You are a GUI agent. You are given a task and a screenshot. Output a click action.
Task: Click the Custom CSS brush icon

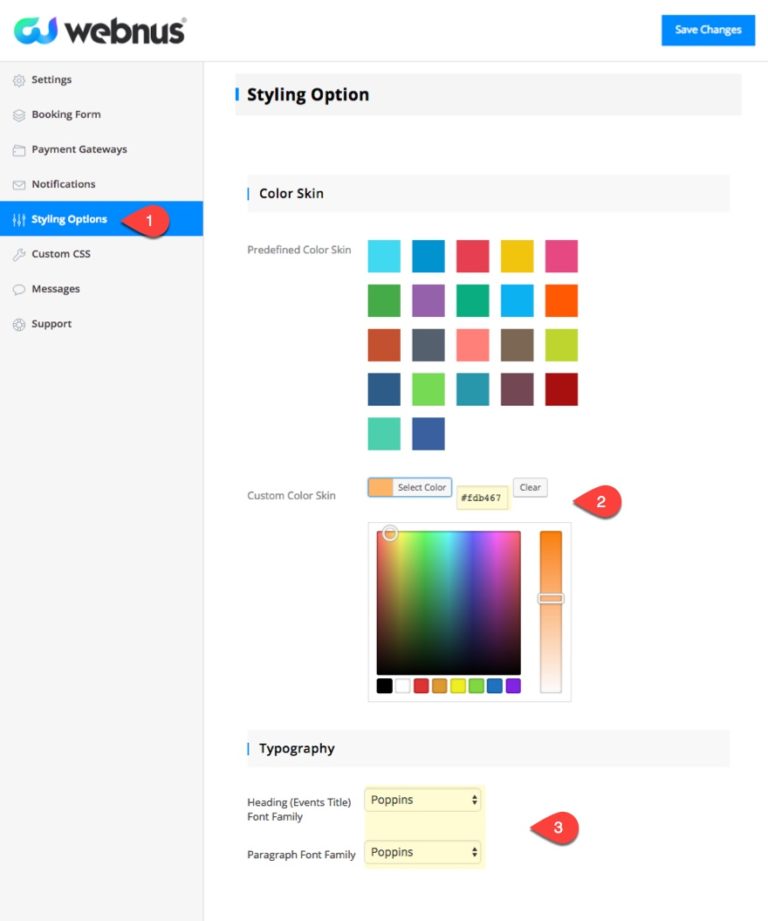pos(19,254)
